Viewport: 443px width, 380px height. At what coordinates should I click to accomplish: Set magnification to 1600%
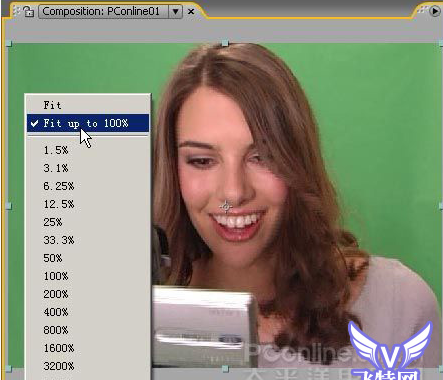click(88, 348)
